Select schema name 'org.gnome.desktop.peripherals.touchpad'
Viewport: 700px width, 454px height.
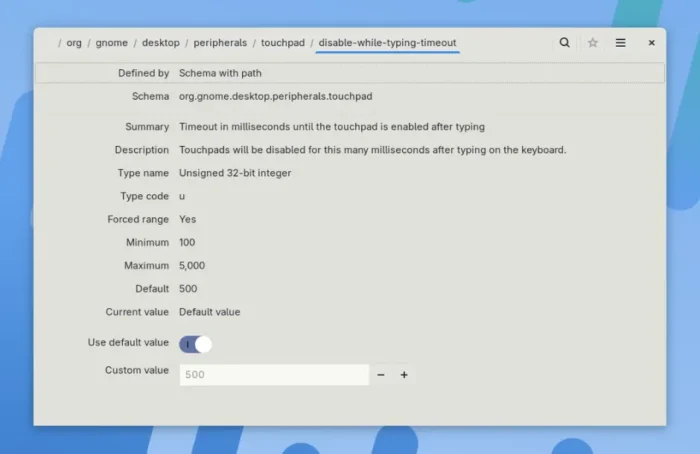pos(275,96)
